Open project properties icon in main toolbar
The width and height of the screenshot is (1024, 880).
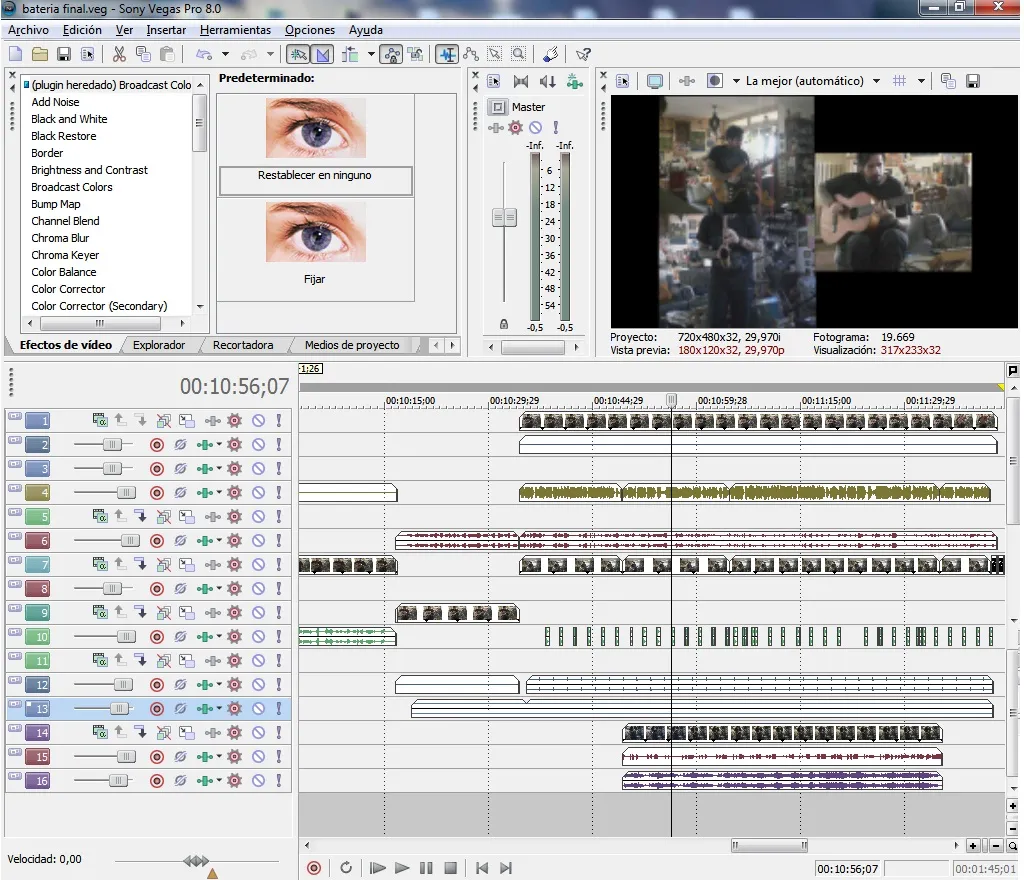point(87,54)
